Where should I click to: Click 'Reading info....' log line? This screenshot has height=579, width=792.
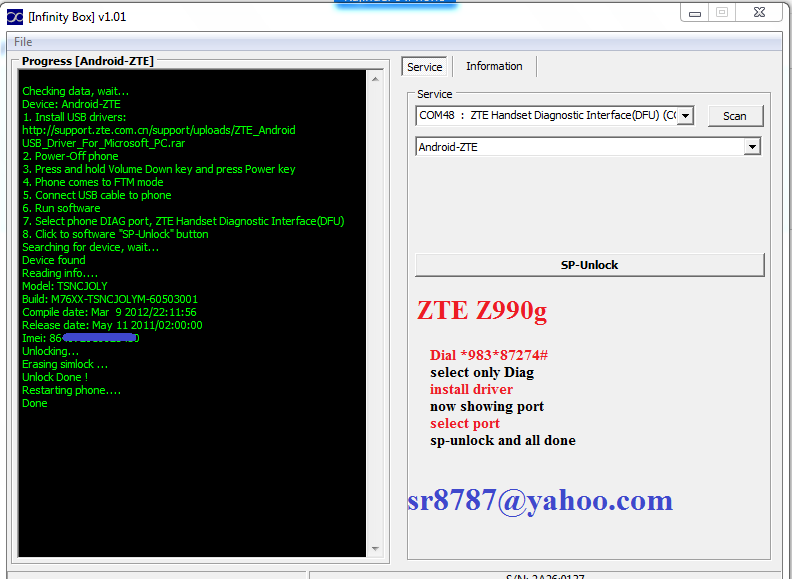coord(60,273)
